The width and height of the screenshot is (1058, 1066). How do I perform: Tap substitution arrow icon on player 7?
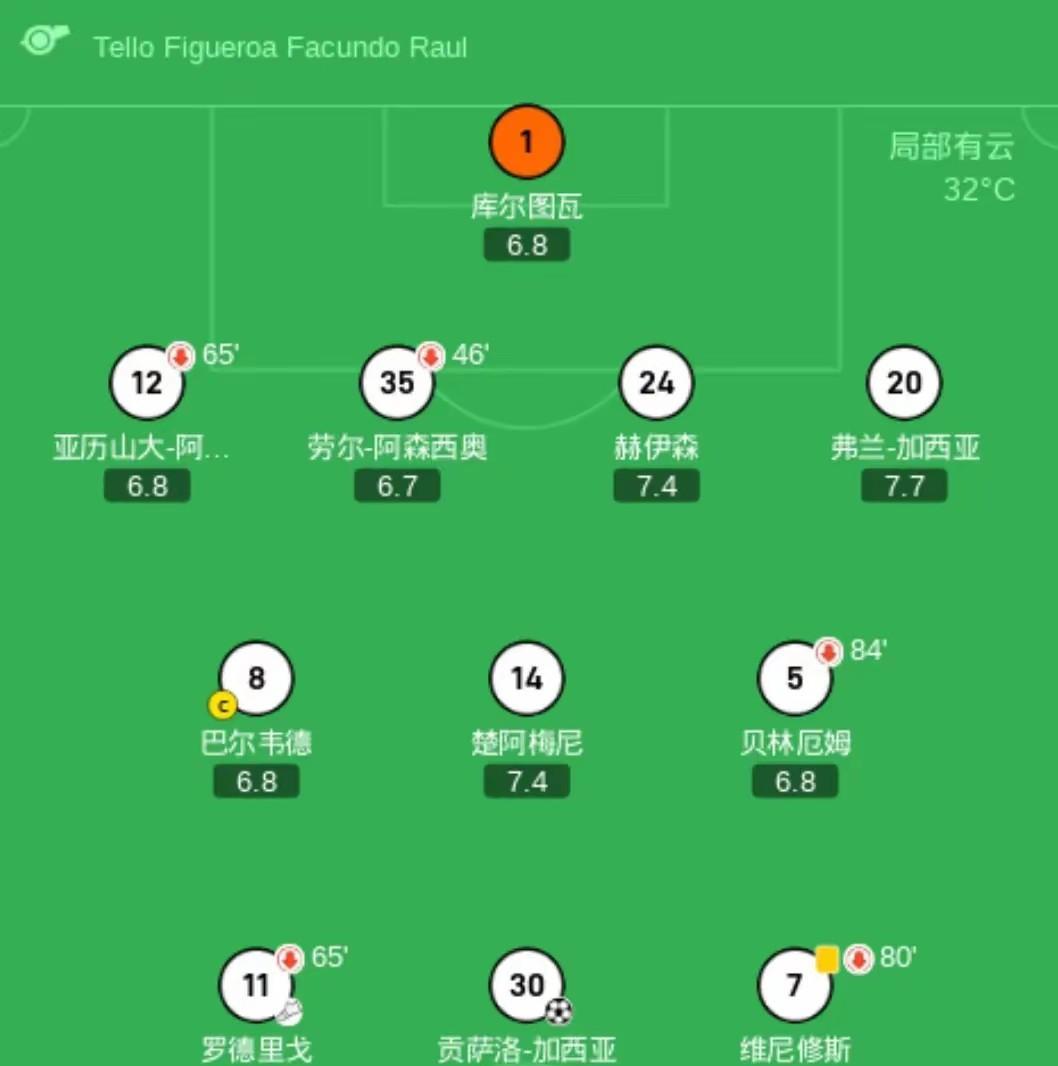[858, 959]
